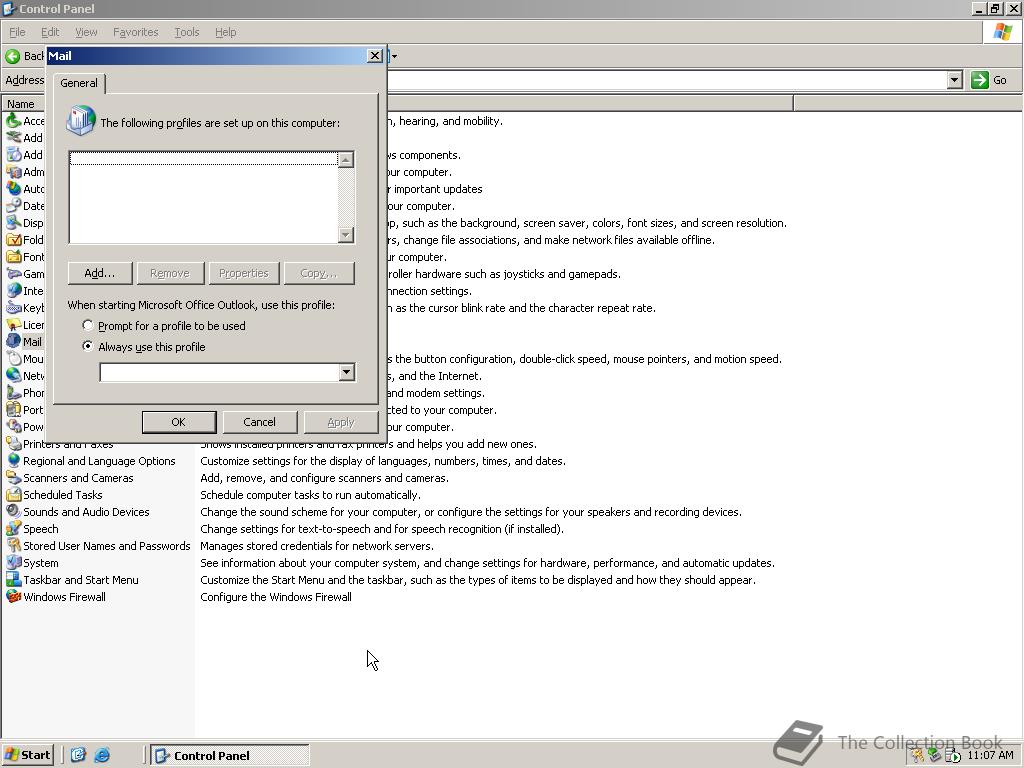The image size is (1024, 768).
Task: Click the Mail icon in Control Panel list
Action: [x=13, y=342]
